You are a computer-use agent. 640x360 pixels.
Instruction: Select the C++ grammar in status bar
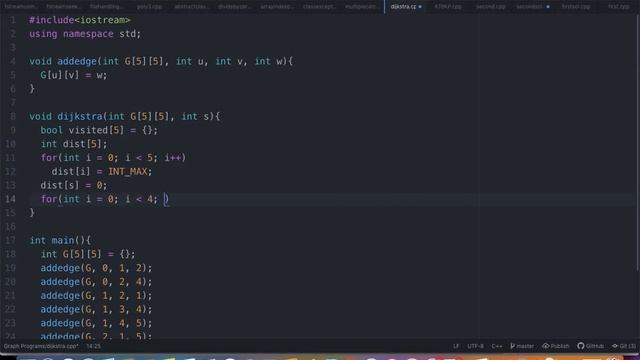tap(497, 346)
